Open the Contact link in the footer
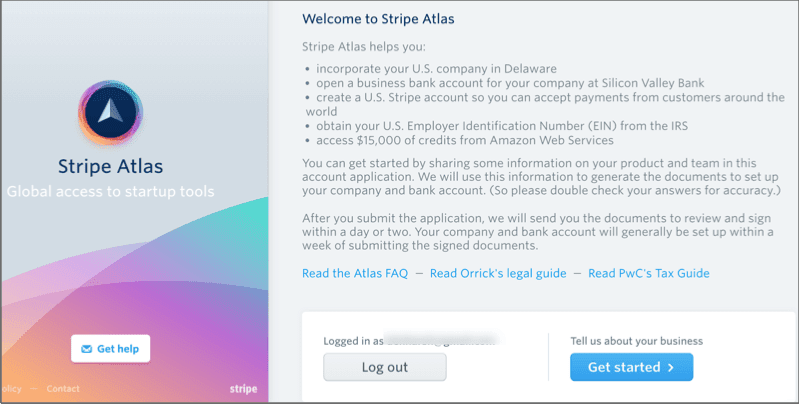799x404 pixels. point(63,389)
